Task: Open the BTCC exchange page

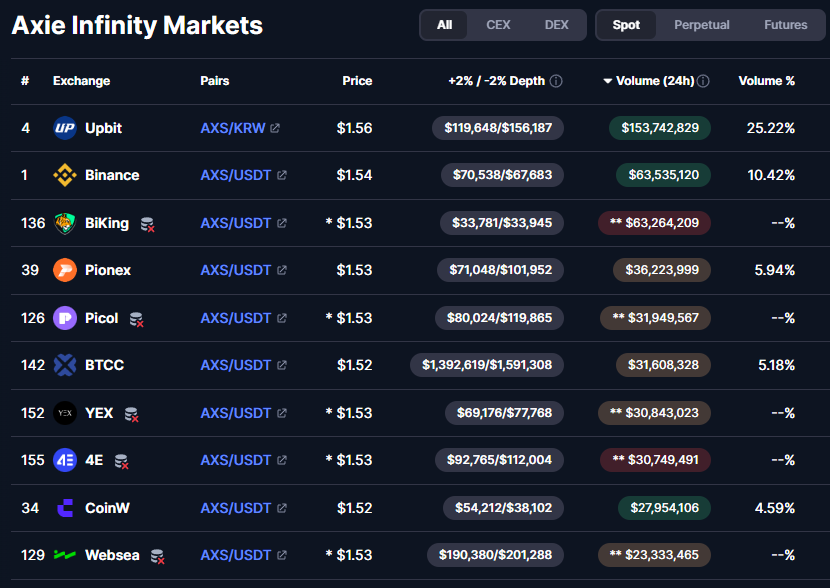Action: pyautogui.click(x=104, y=365)
